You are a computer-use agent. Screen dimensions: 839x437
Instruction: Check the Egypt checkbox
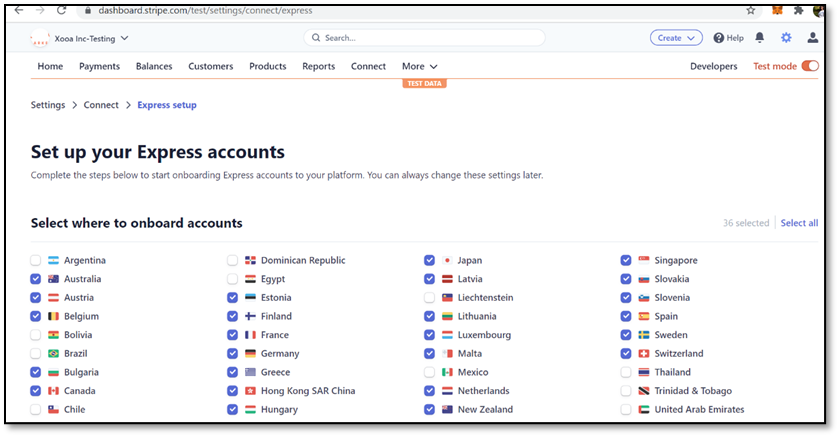click(232, 279)
